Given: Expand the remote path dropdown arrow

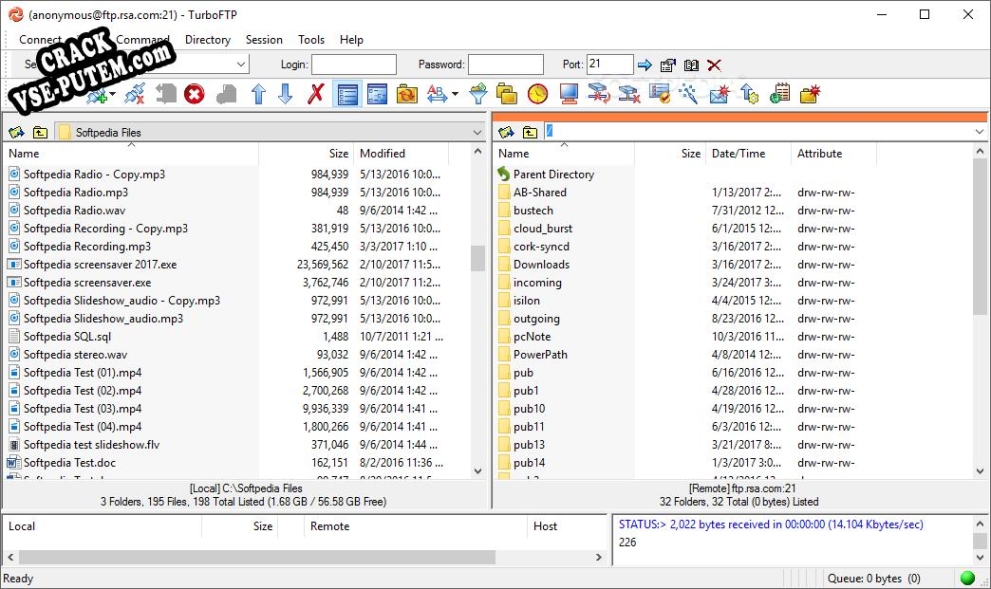Looking at the screenshot, I should [979, 132].
